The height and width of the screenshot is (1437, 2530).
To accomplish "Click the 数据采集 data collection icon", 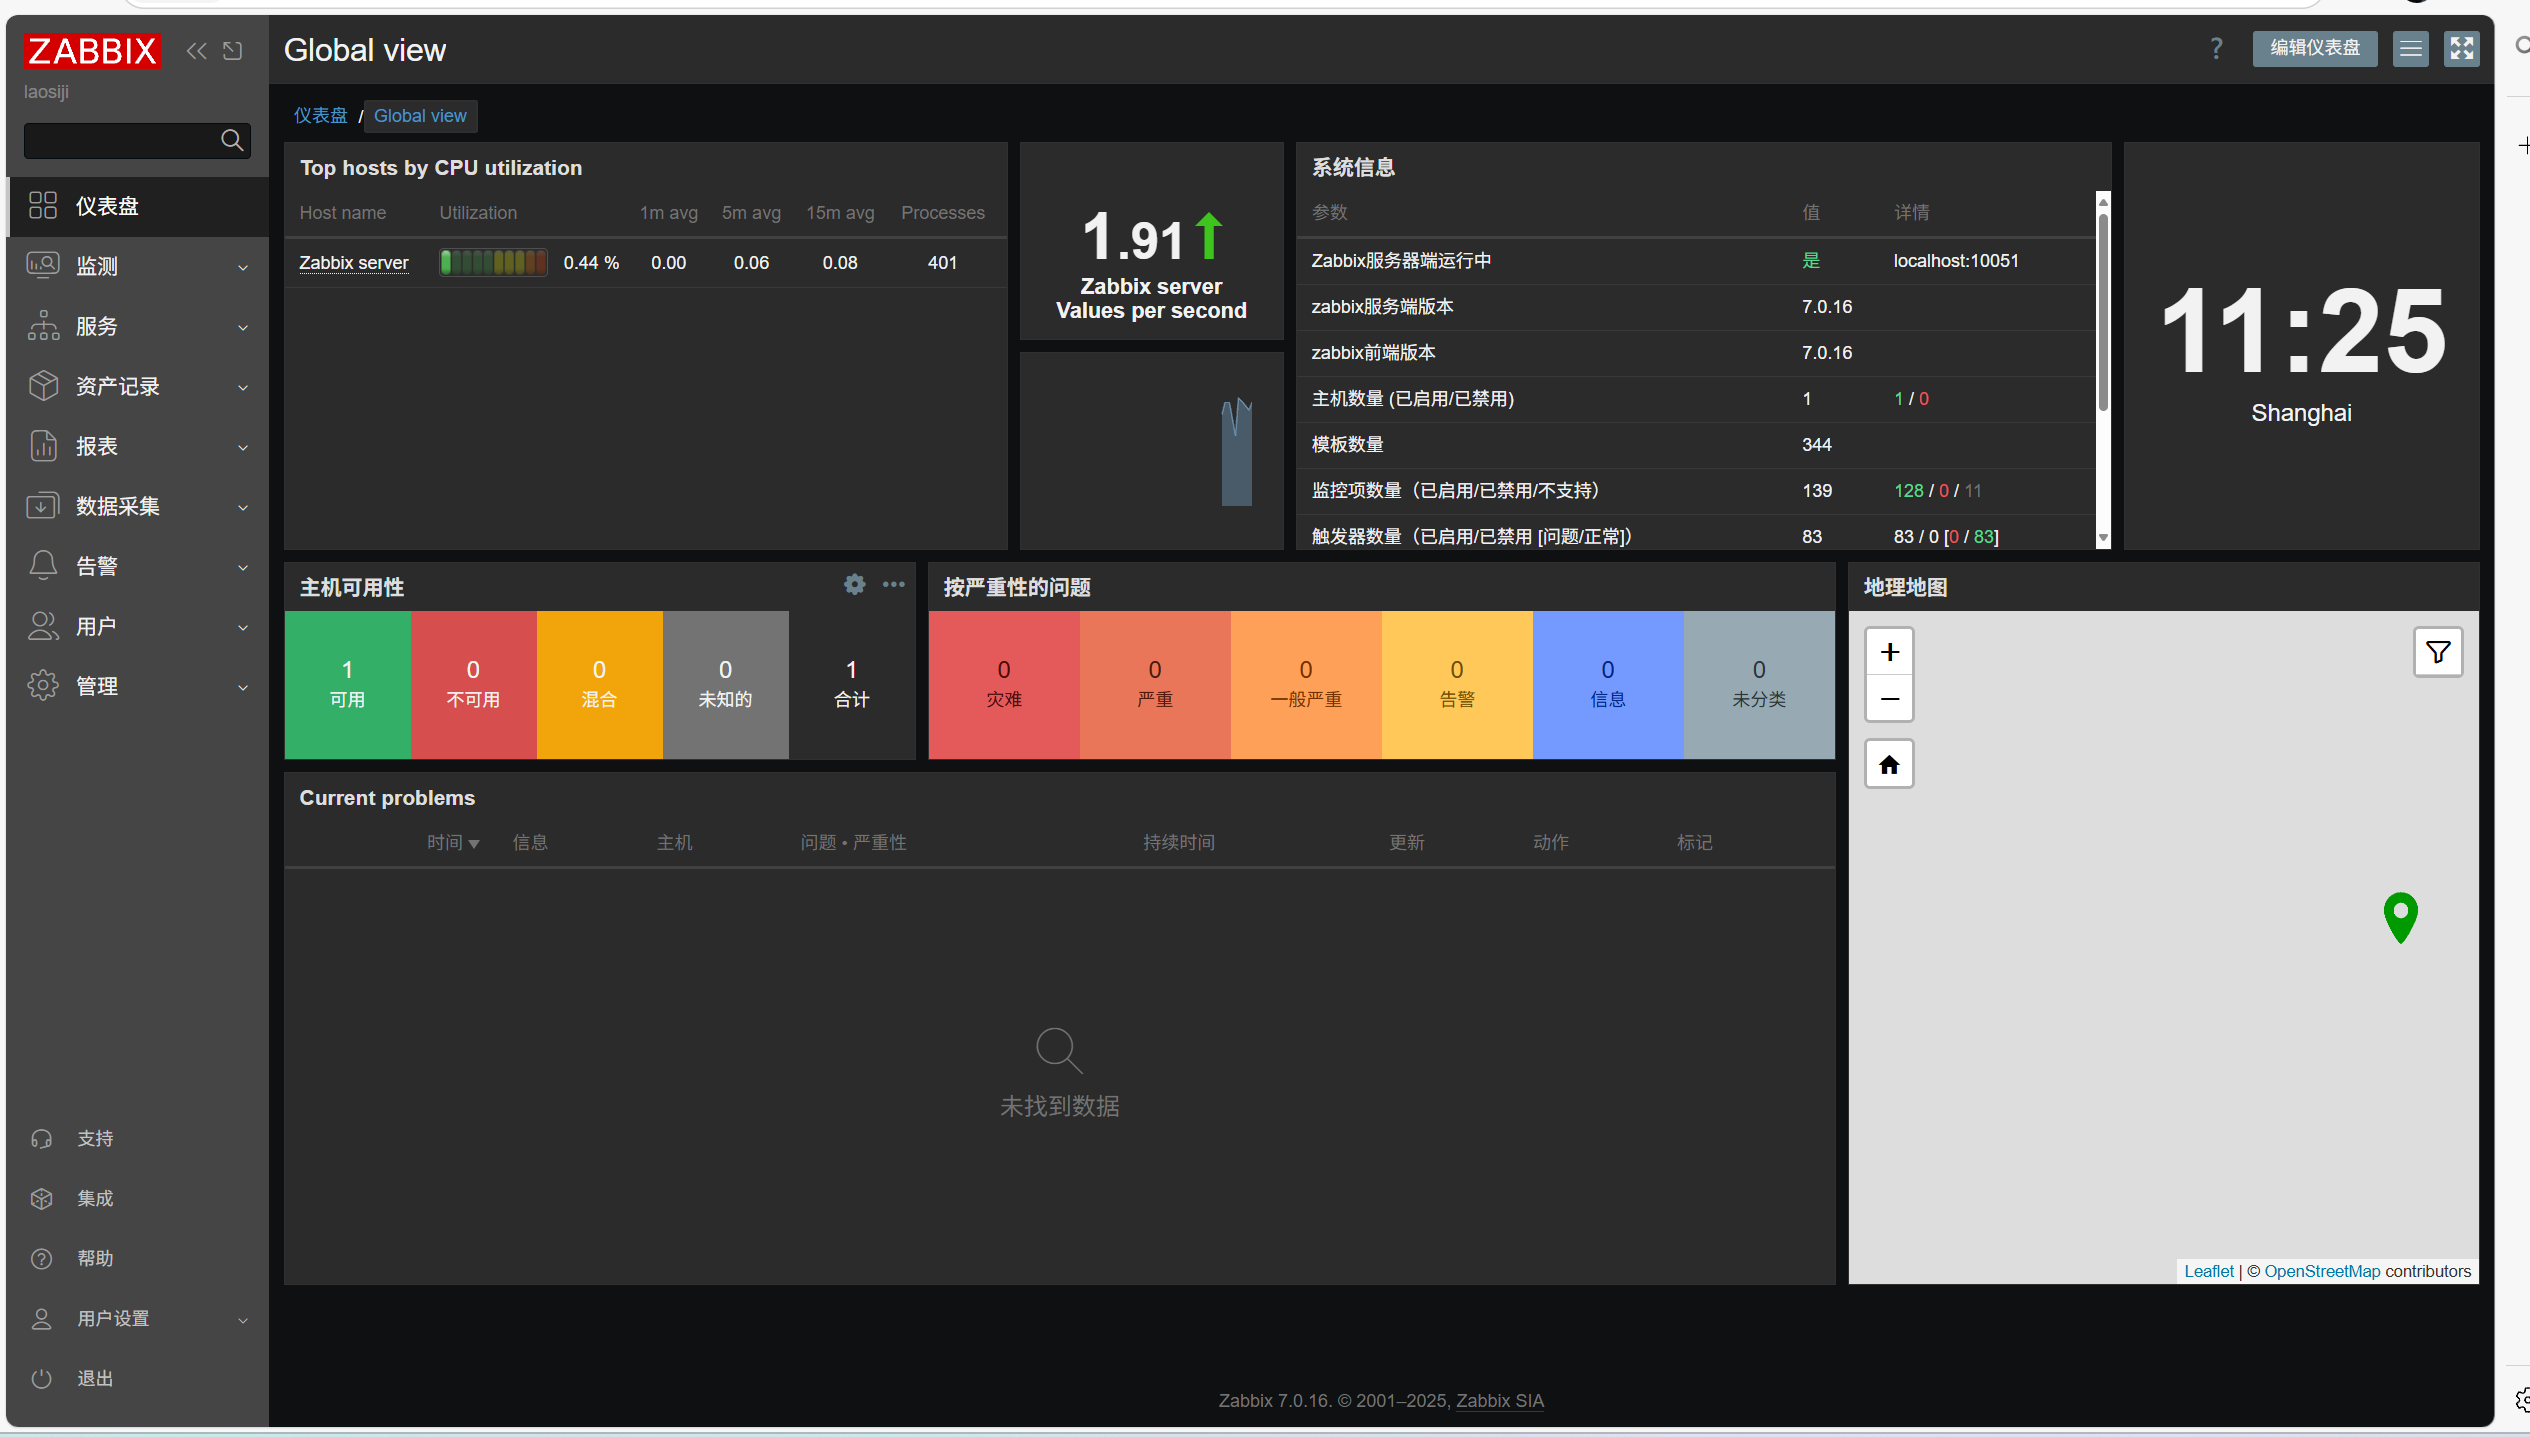I will coord(43,506).
